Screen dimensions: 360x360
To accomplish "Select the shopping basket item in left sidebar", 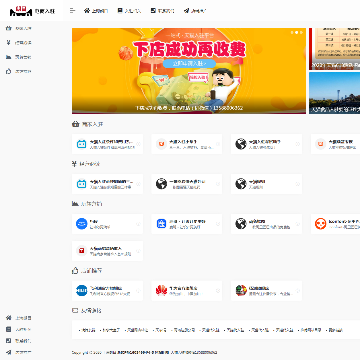I will pos(19,28).
